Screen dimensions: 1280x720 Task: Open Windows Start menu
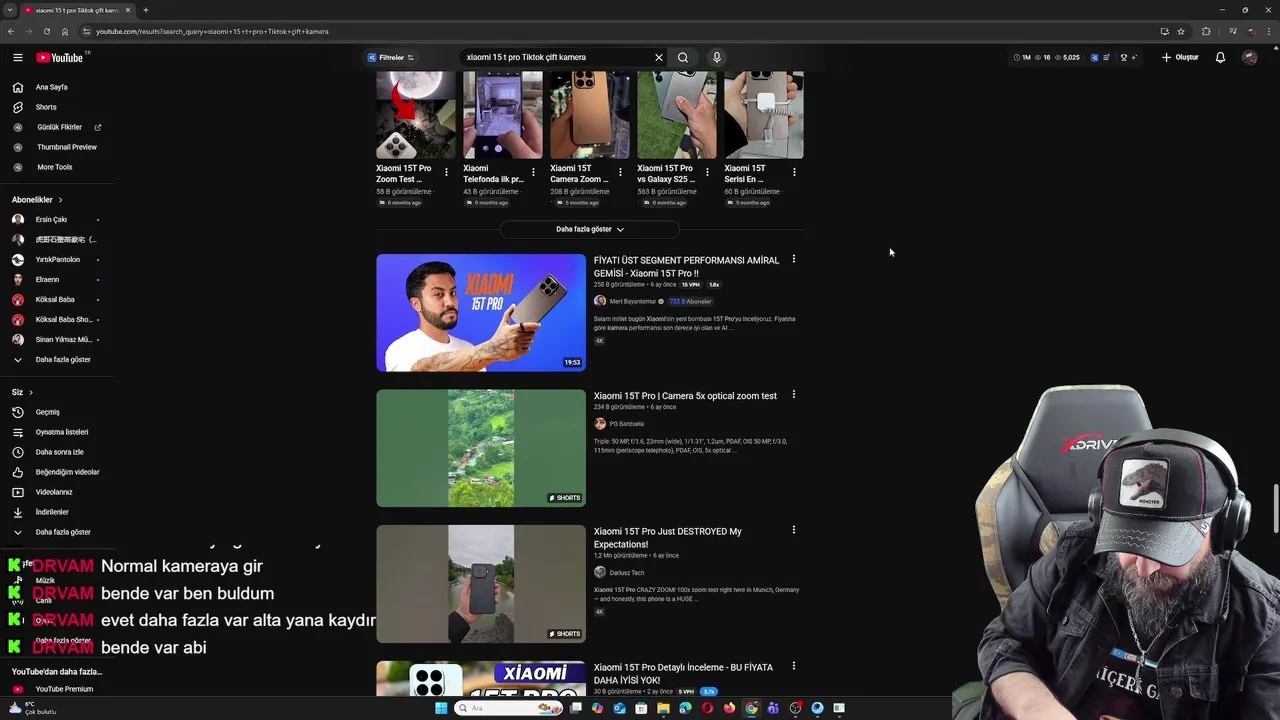click(x=441, y=708)
